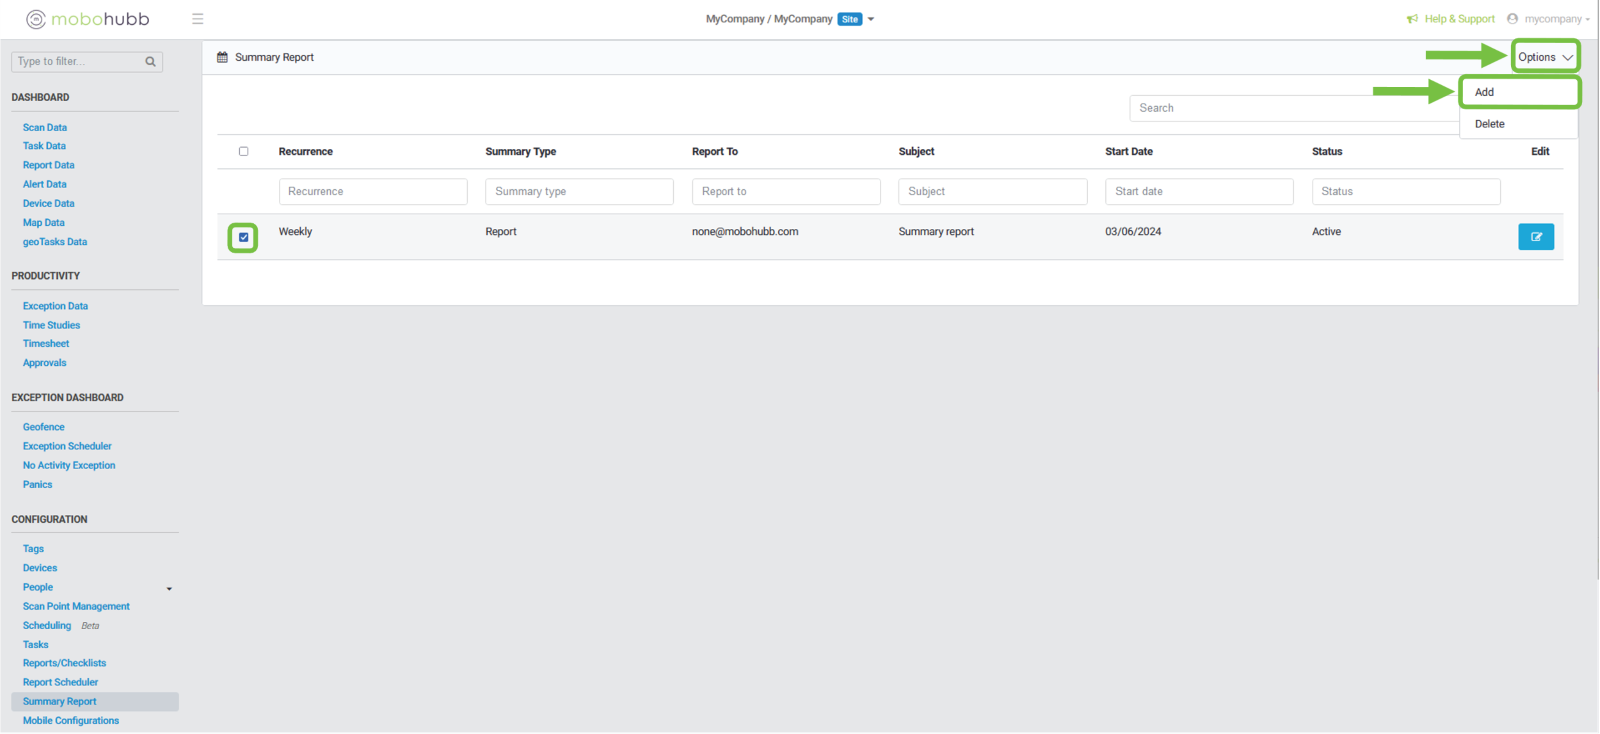
Task: Click the Help & Support megaphone icon
Action: click(1412, 19)
